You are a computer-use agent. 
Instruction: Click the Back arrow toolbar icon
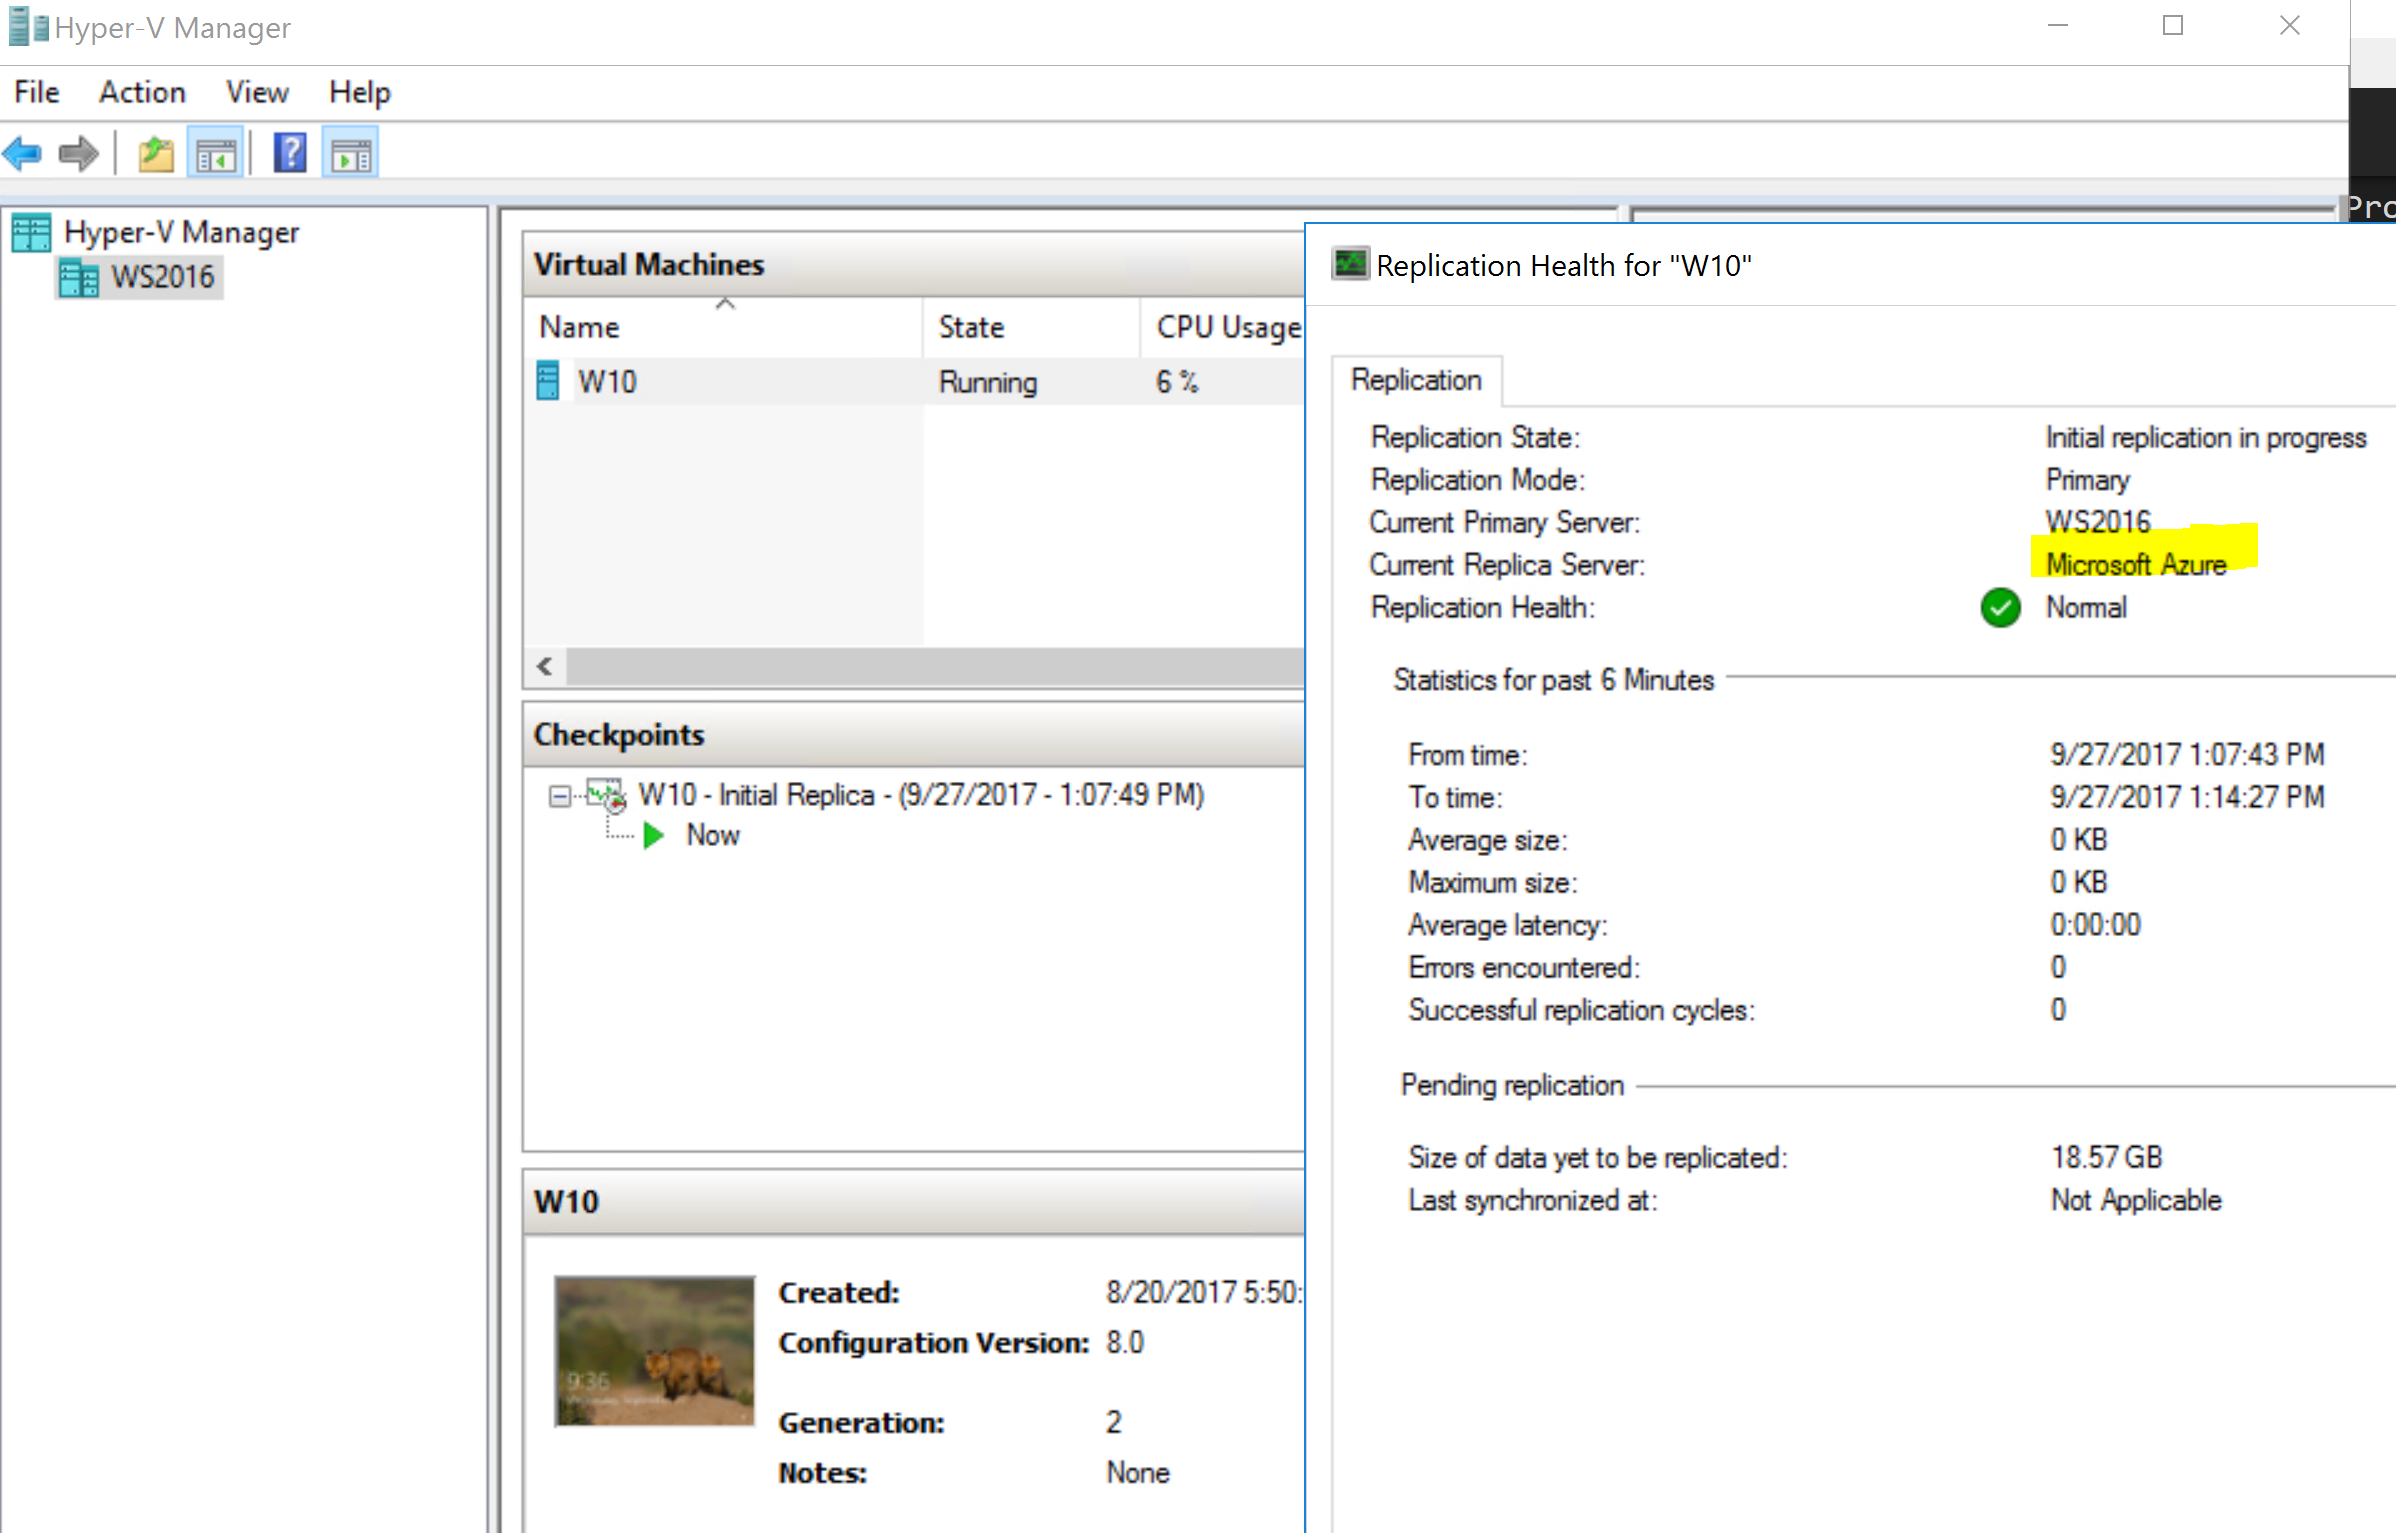tap(23, 154)
